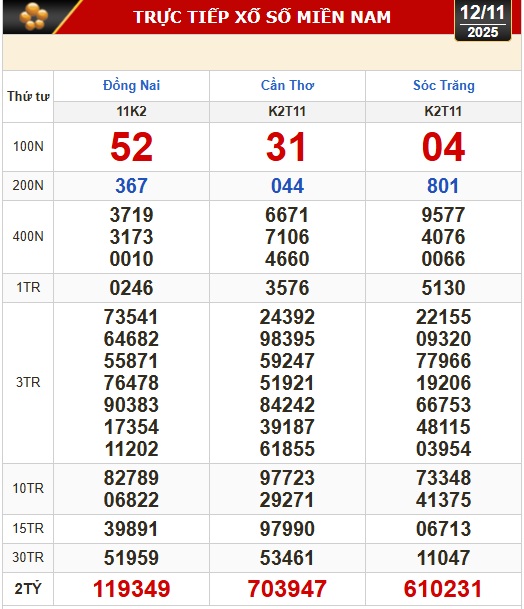Viewport: 524px width, 609px height.
Task: Select the 1TR prize row label
Action: point(28,287)
